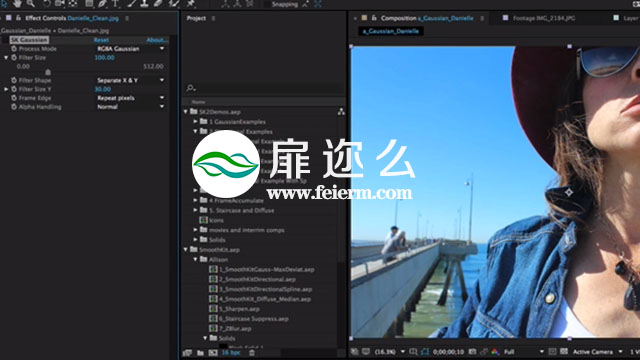Click the Reset link for SK Gaussian
The height and width of the screenshot is (360, 640).
[101, 40]
